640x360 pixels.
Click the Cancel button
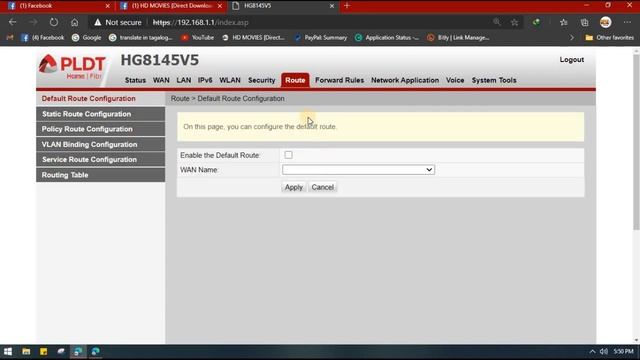pos(322,187)
